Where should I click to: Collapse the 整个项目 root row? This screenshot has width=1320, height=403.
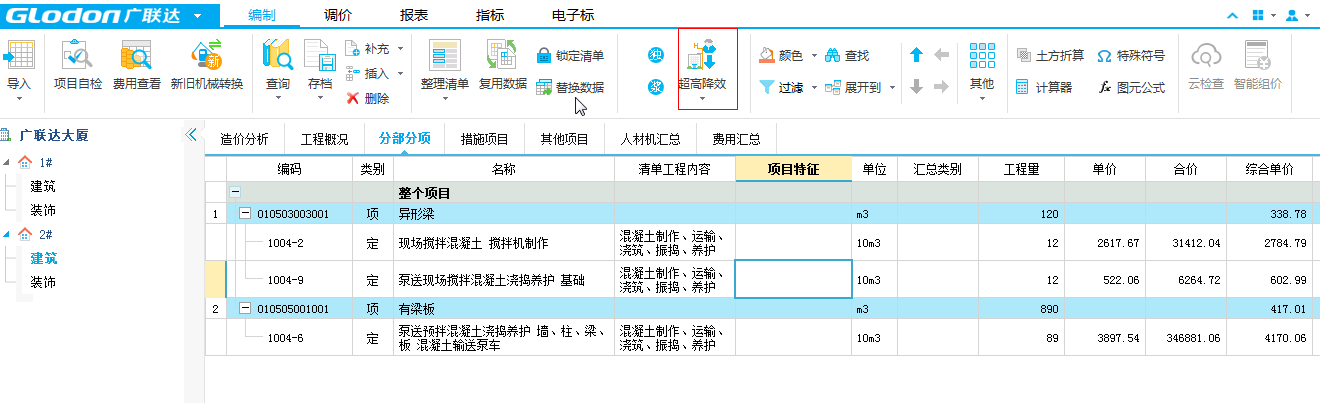(x=236, y=193)
